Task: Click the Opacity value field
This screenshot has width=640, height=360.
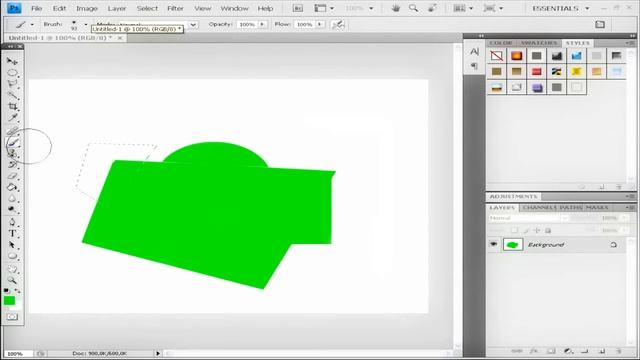Action: [247, 24]
